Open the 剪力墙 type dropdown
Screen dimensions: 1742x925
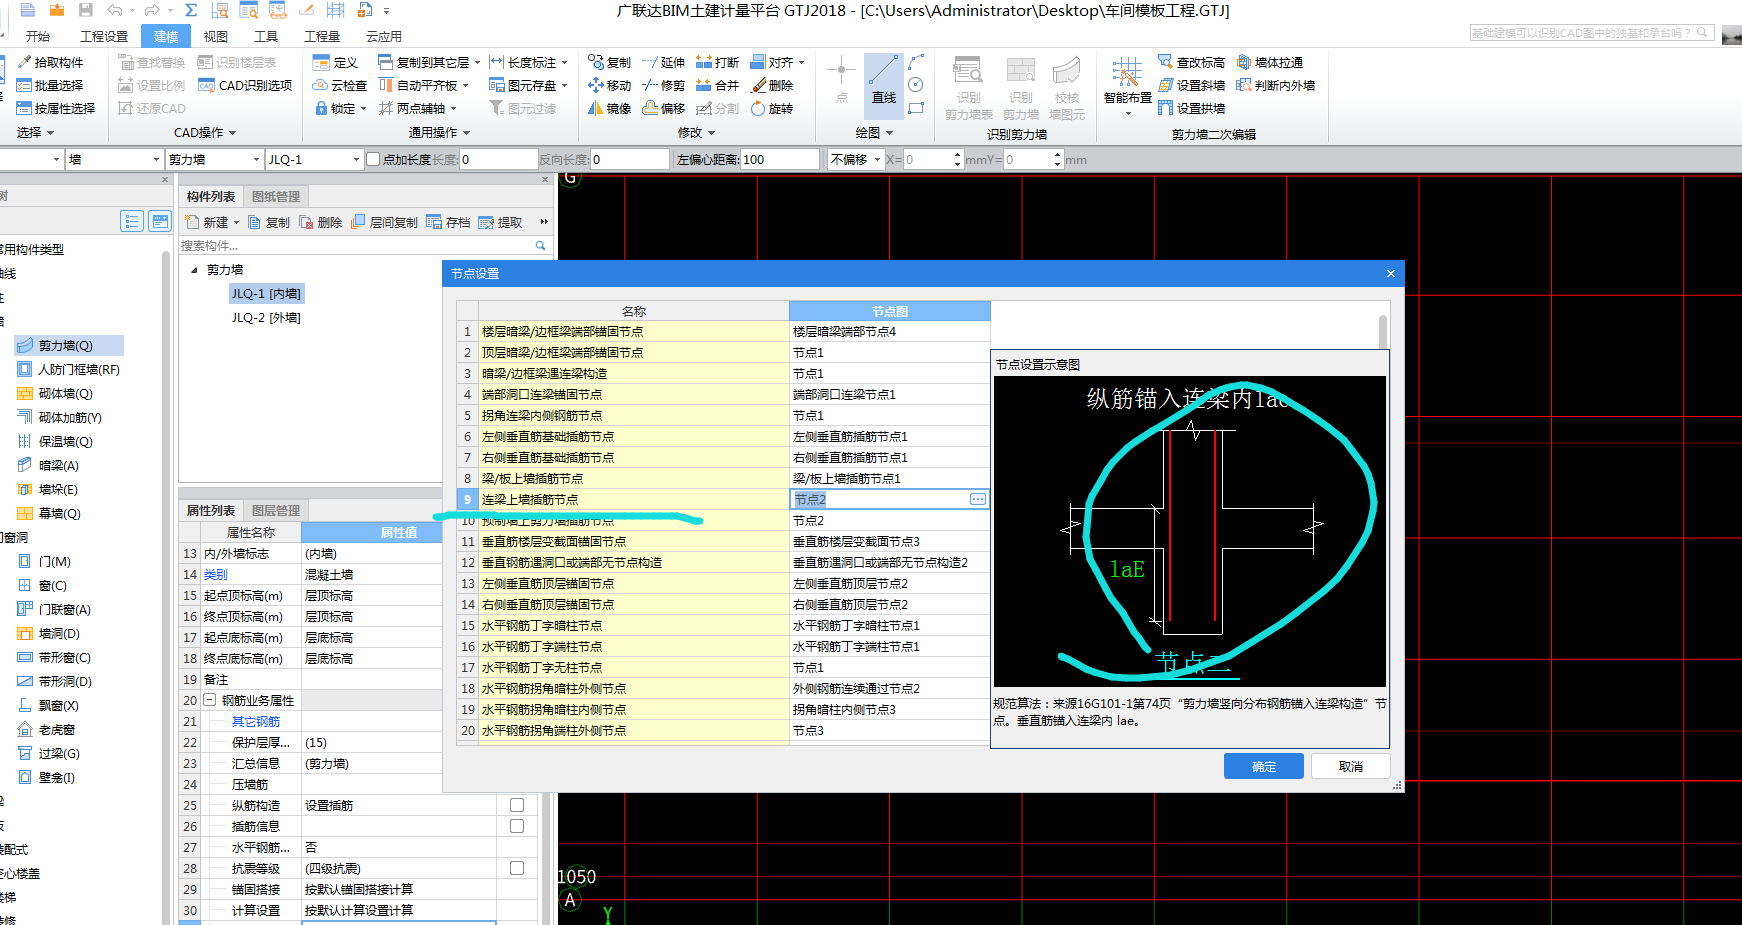click(258, 159)
